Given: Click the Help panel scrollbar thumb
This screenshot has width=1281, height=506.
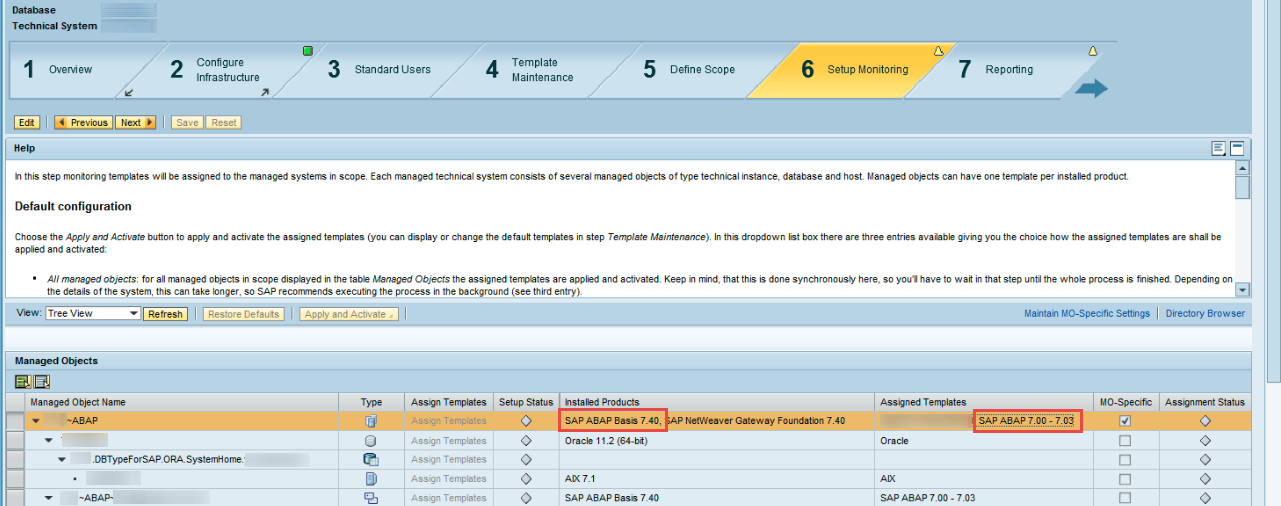Looking at the screenshot, I should point(1242,188).
